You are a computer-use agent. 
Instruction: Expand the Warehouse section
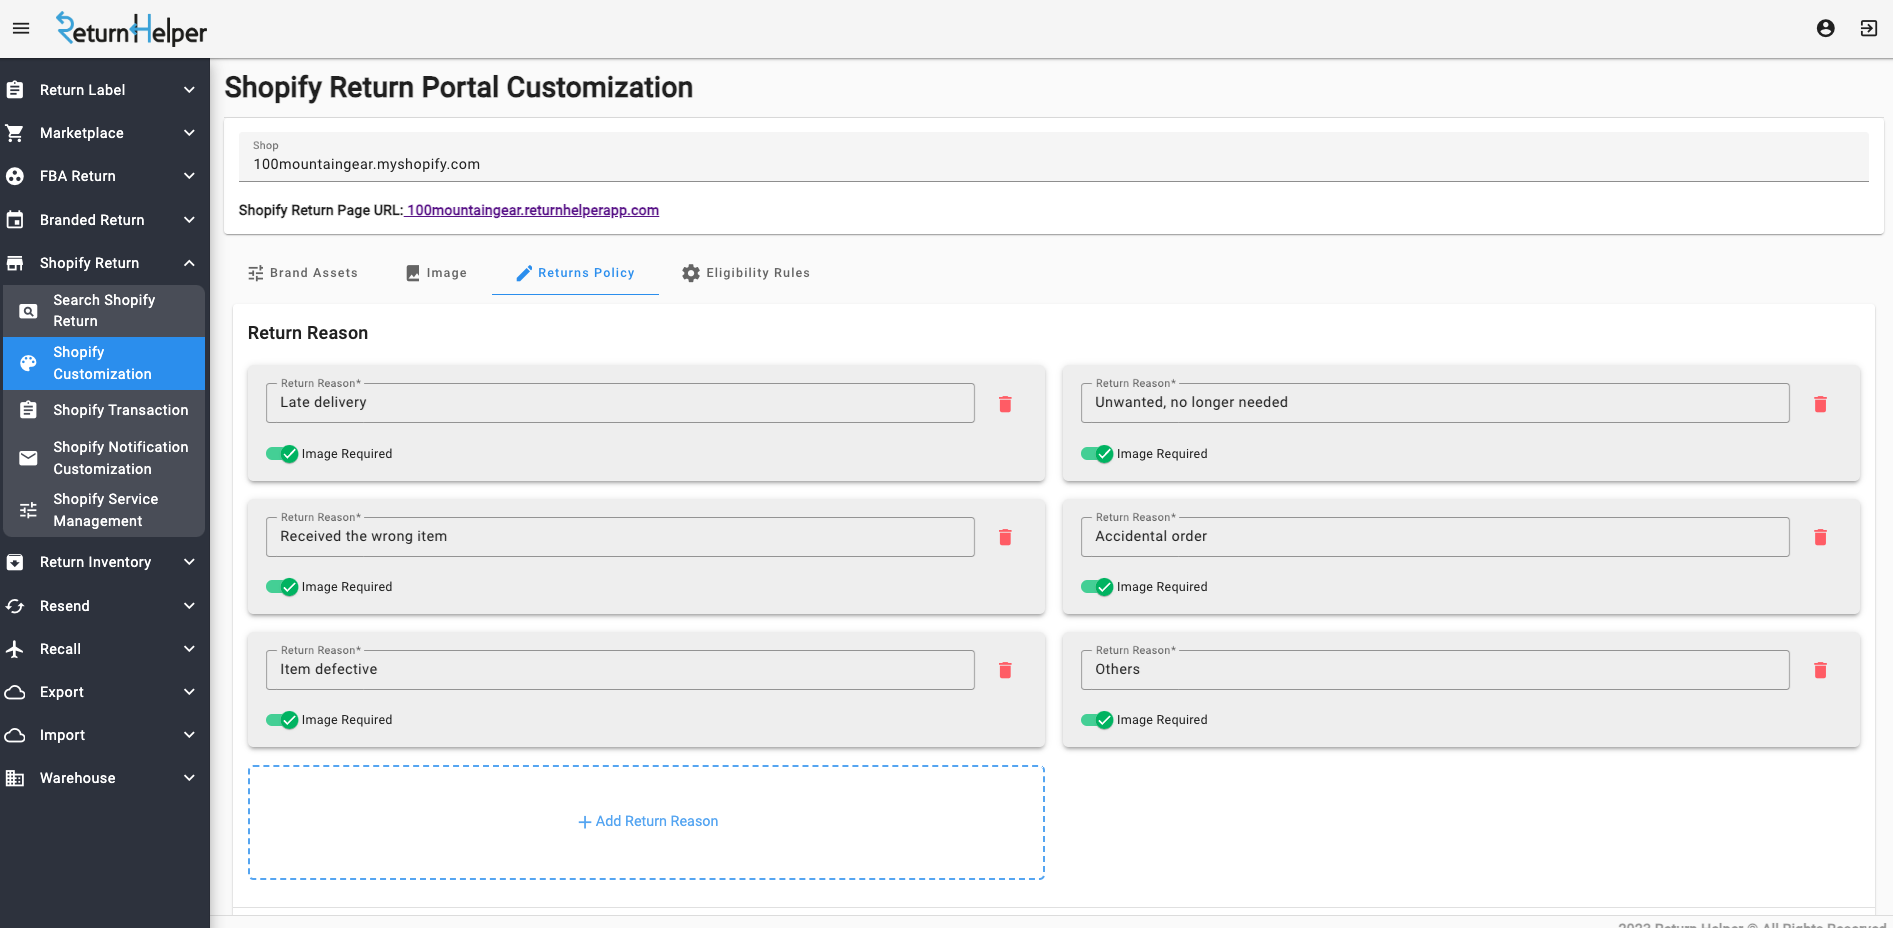pos(104,778)
